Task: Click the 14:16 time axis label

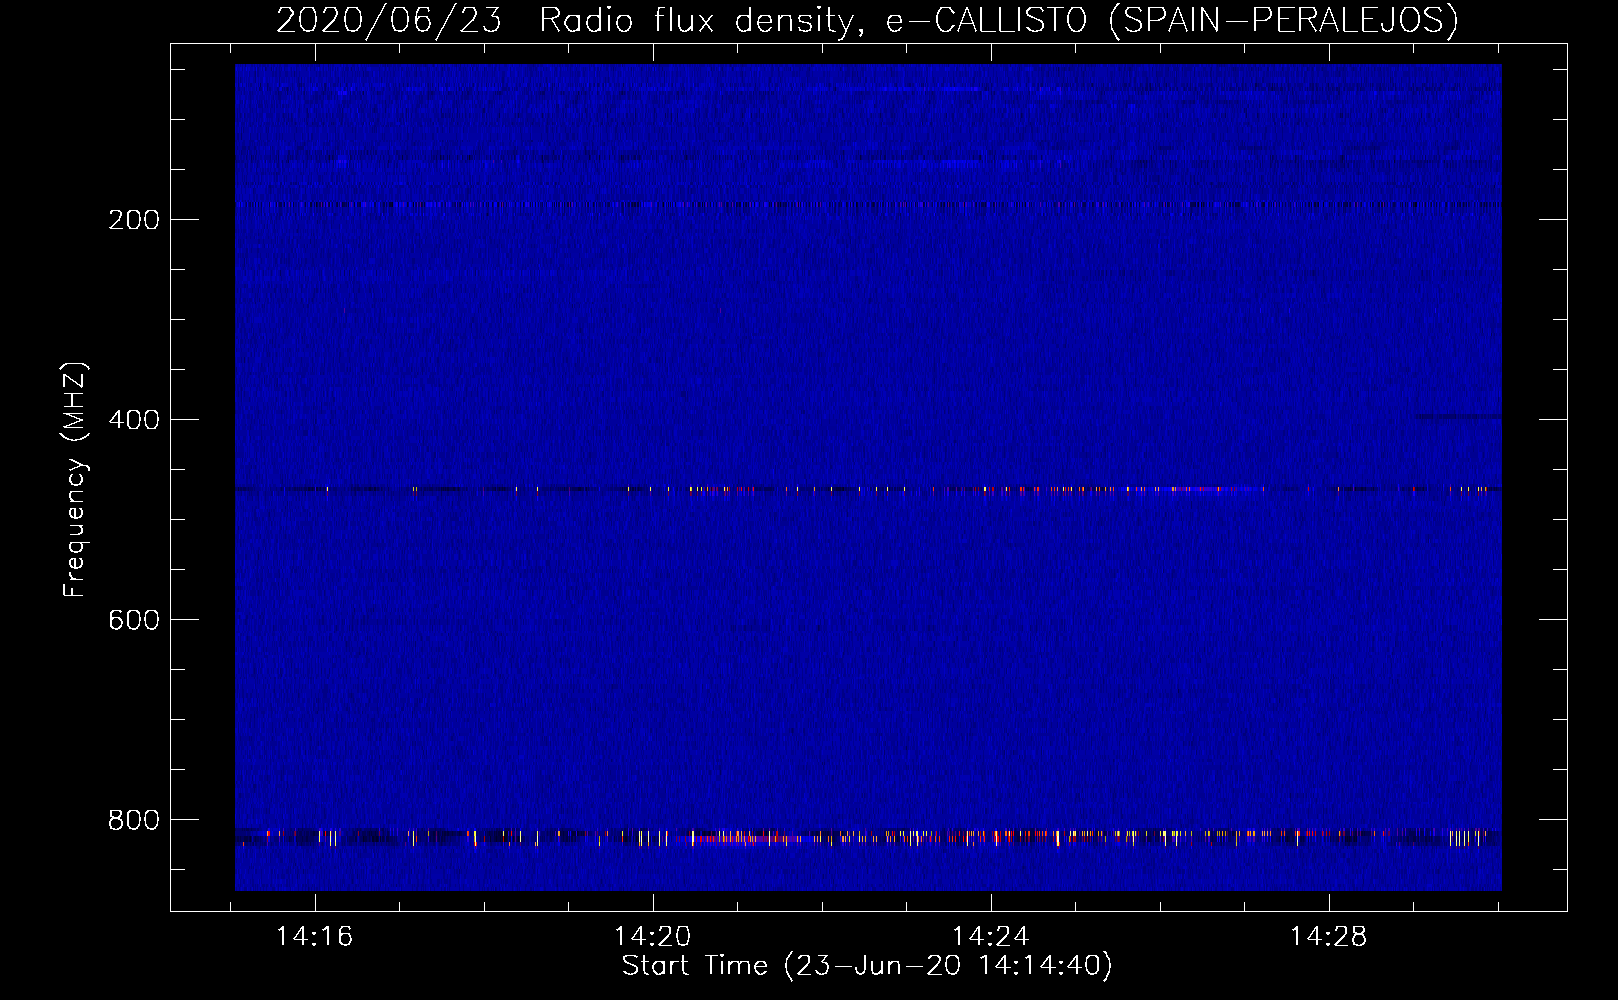Action: (315, 937)
